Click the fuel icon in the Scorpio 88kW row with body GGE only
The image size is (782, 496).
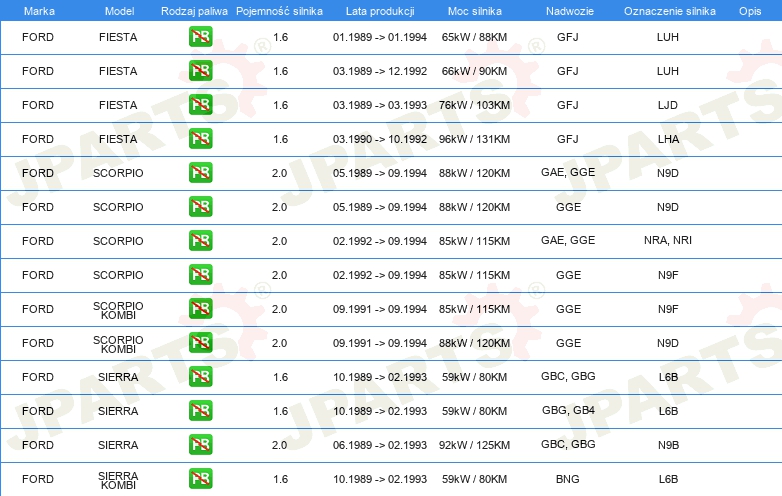point(200,207)
